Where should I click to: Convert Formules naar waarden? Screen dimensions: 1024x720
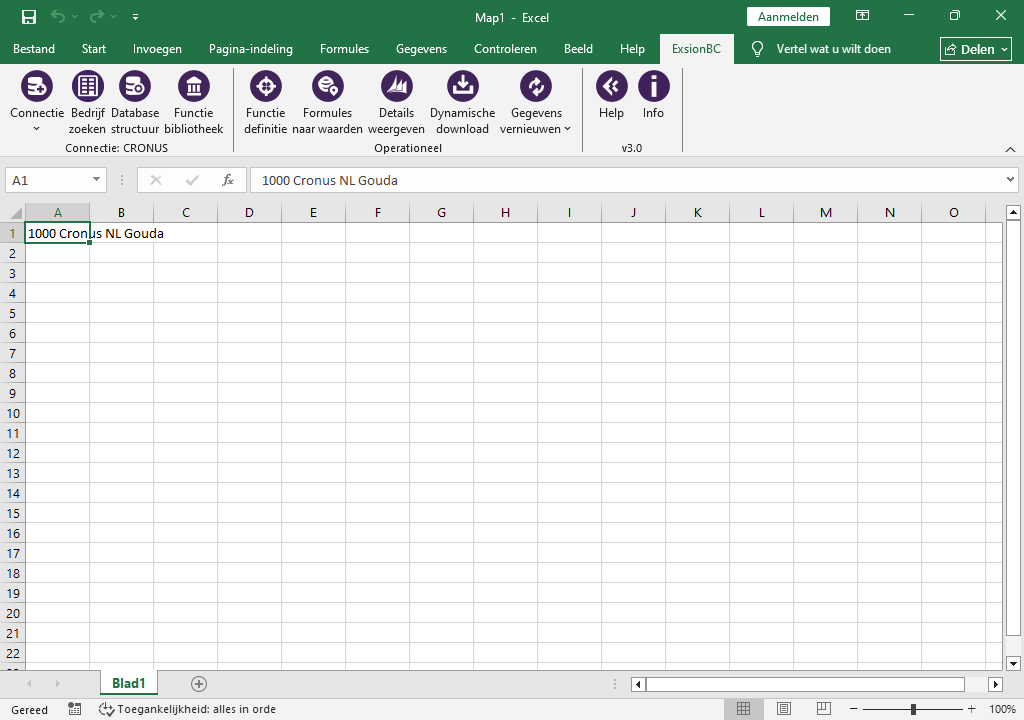[x=327, y=86]
